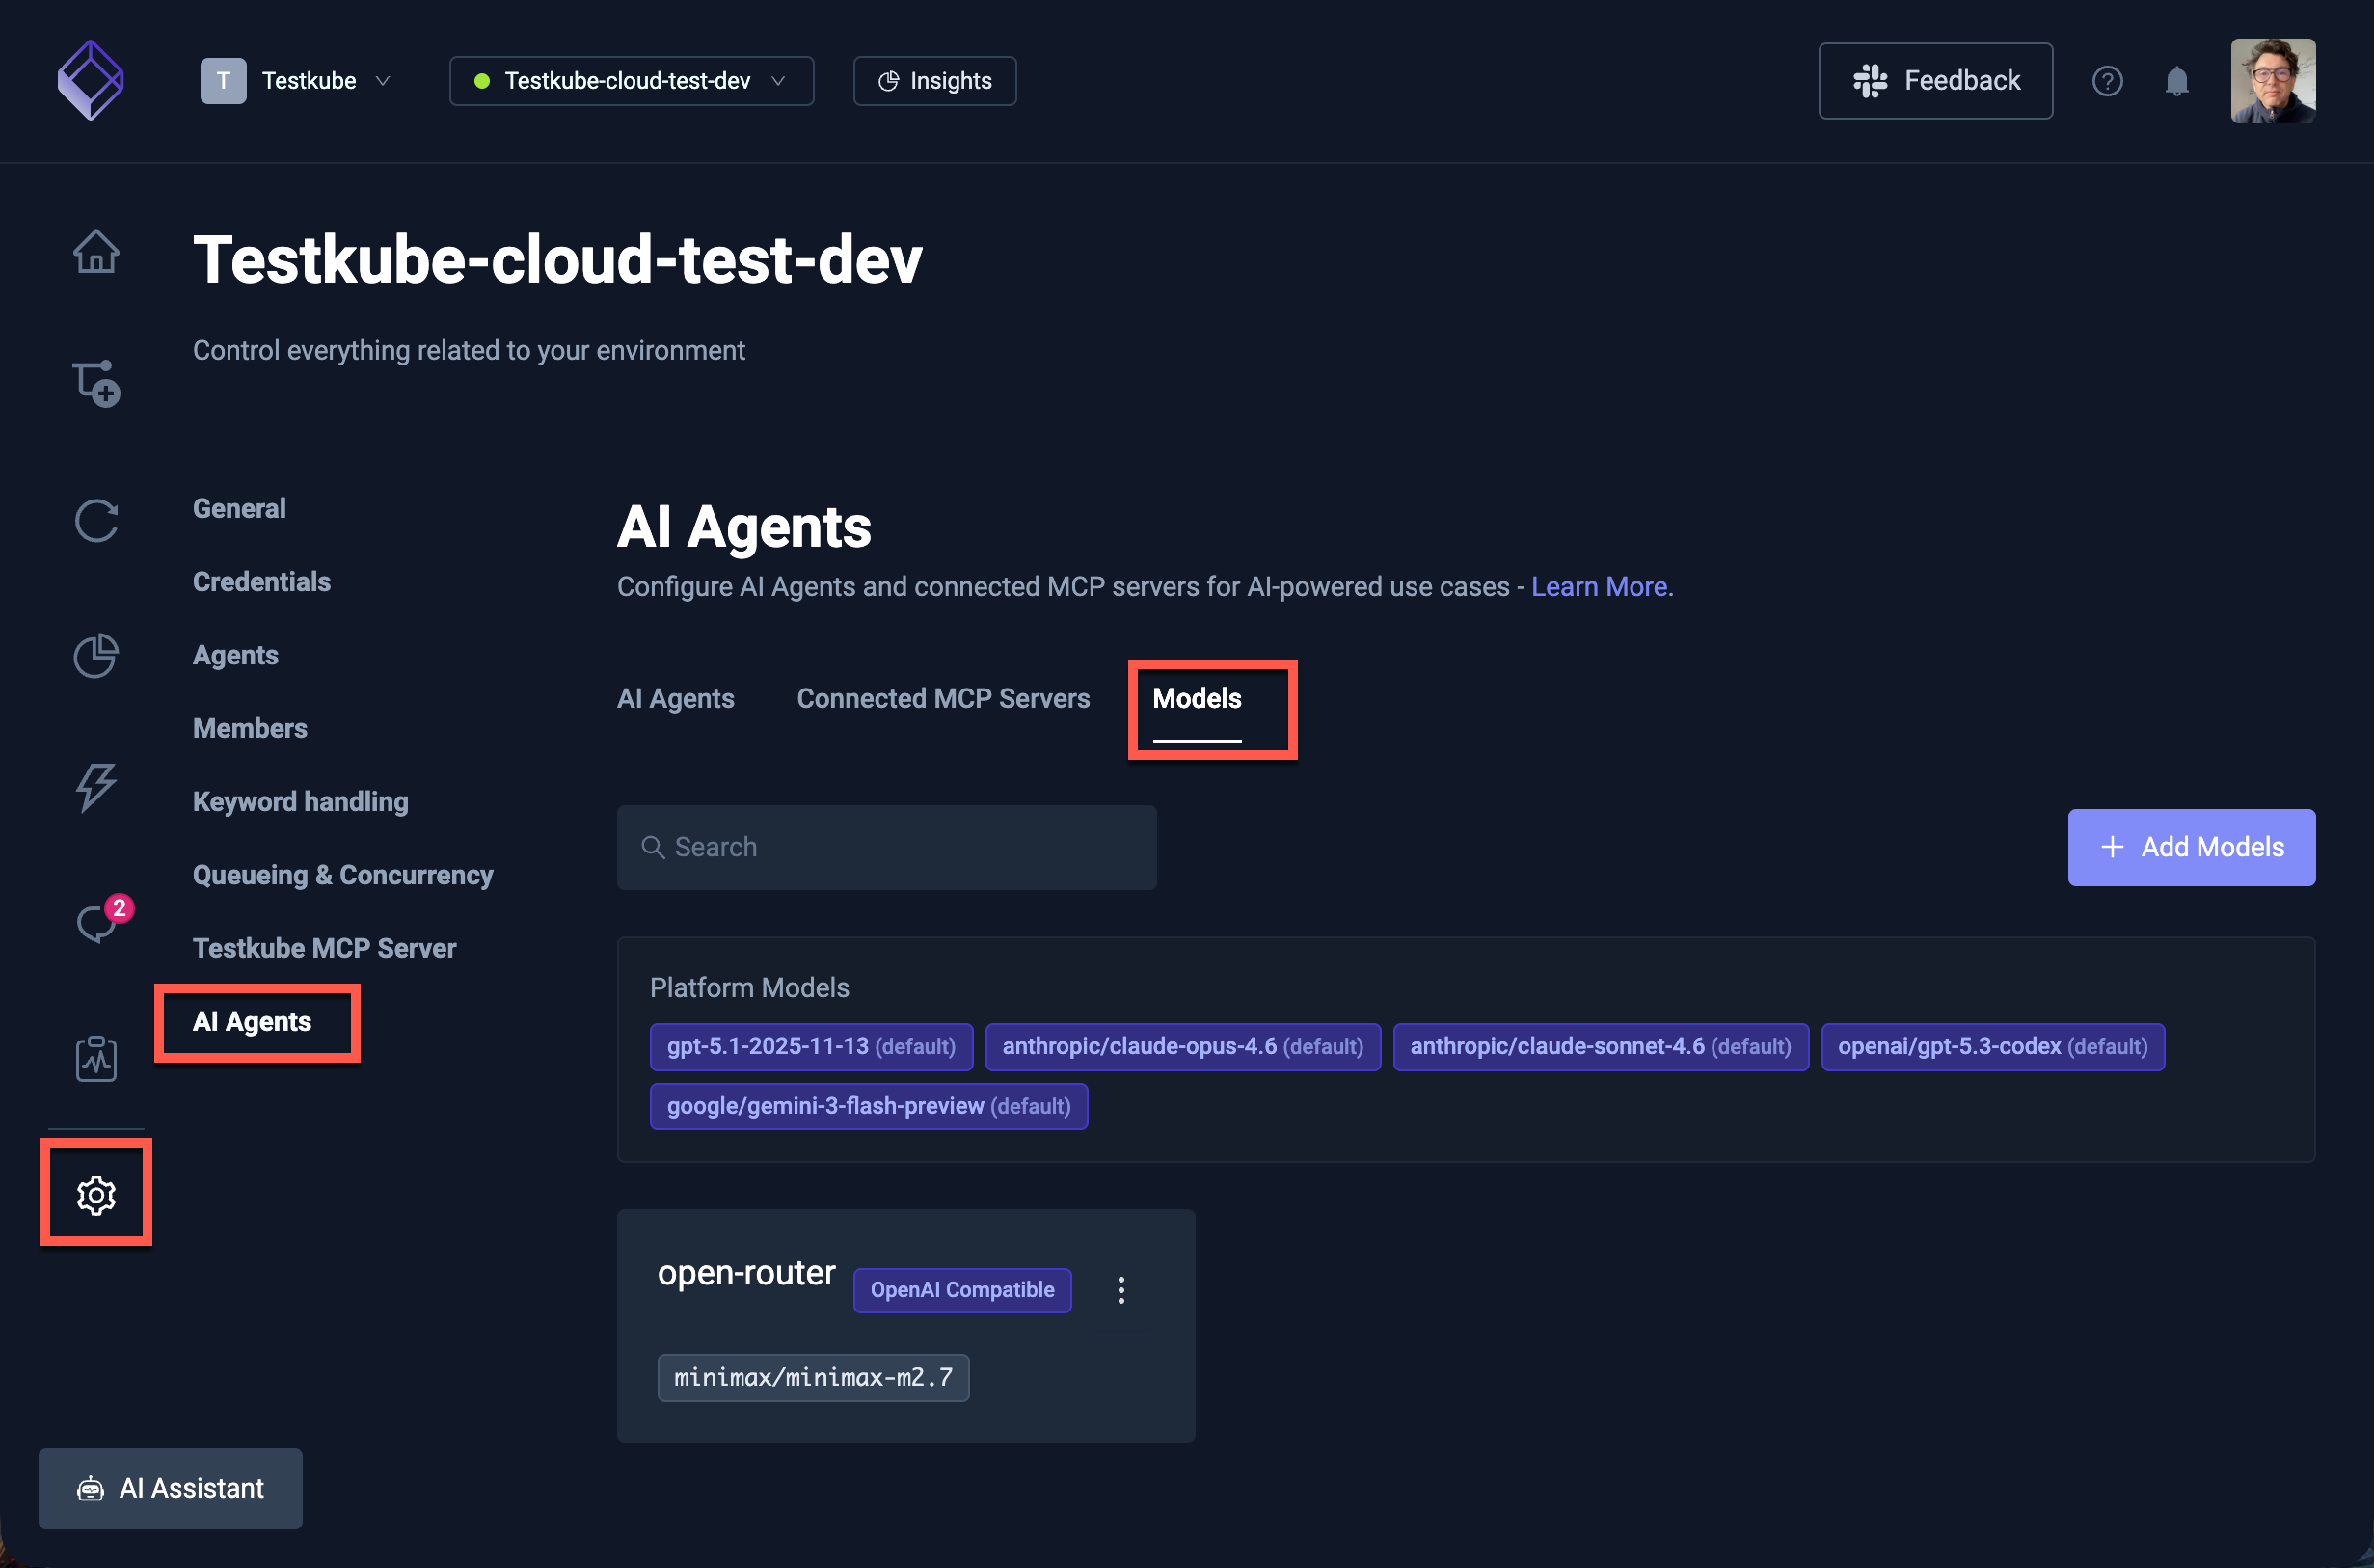Open the help question-mark icon
Viewport: 2374px width, 1568px height.
coord(2108,81)
